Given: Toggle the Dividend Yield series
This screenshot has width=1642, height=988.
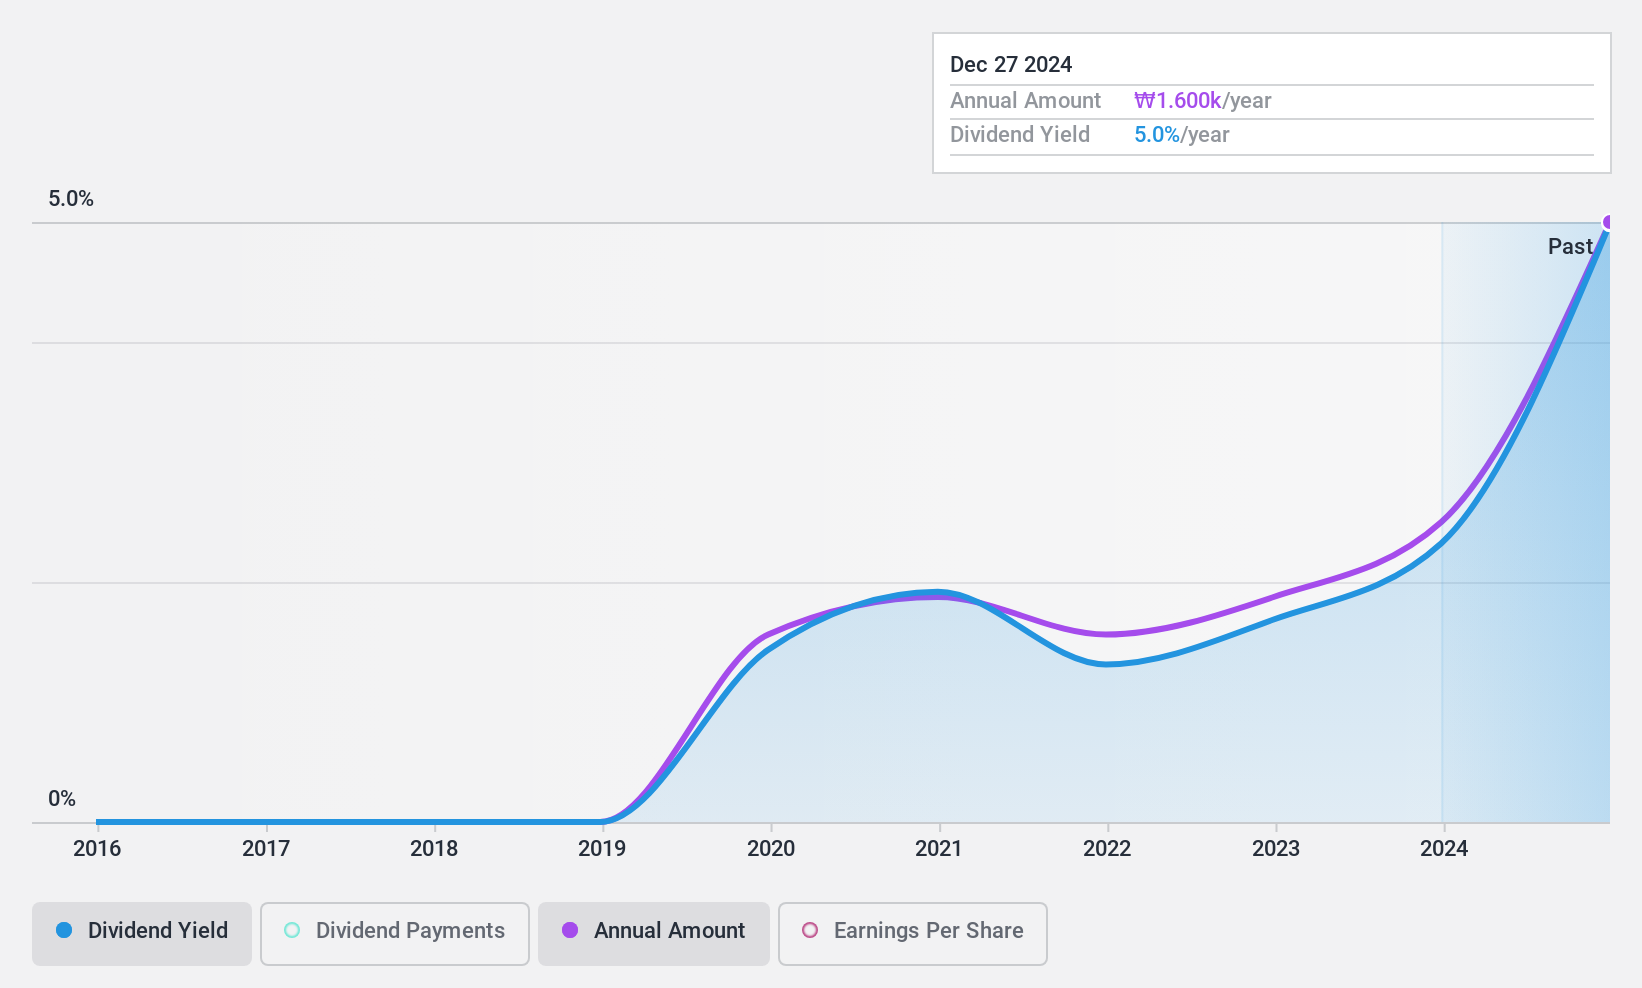Looking at the screenshot, I should click(142, 934).
